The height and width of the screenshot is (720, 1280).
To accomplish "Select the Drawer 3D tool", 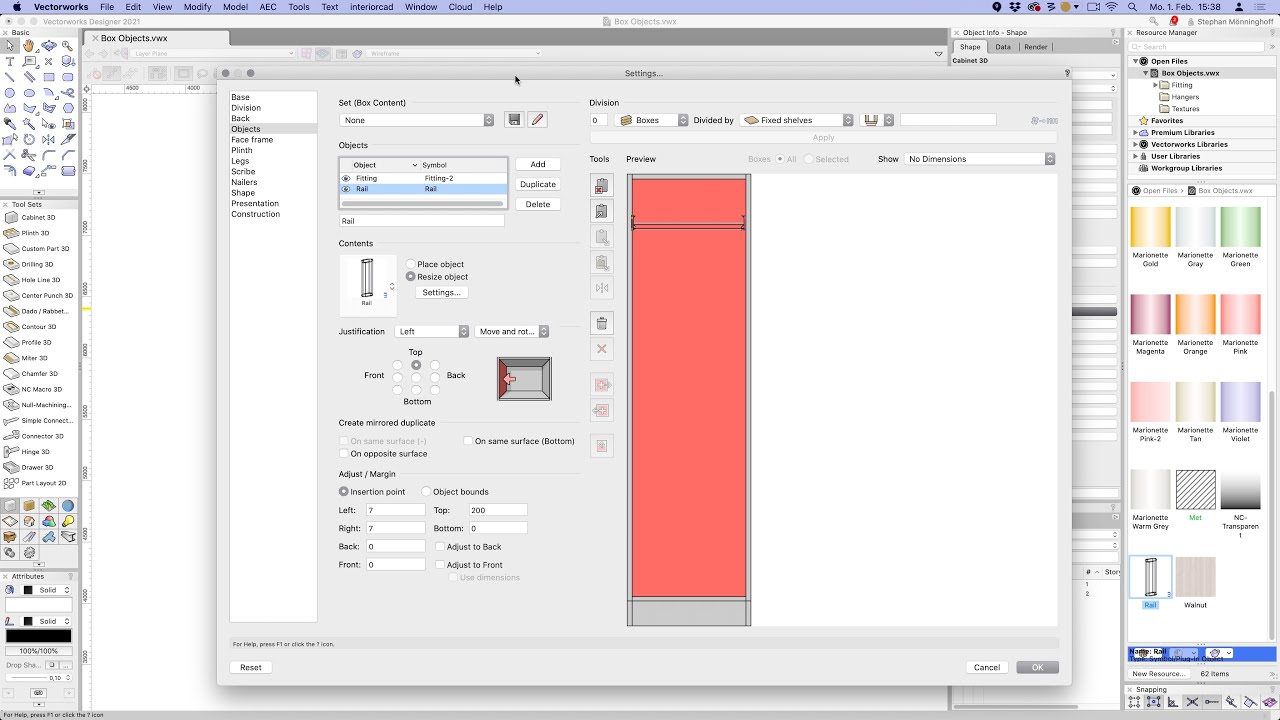I will click(x=38, y=467).
